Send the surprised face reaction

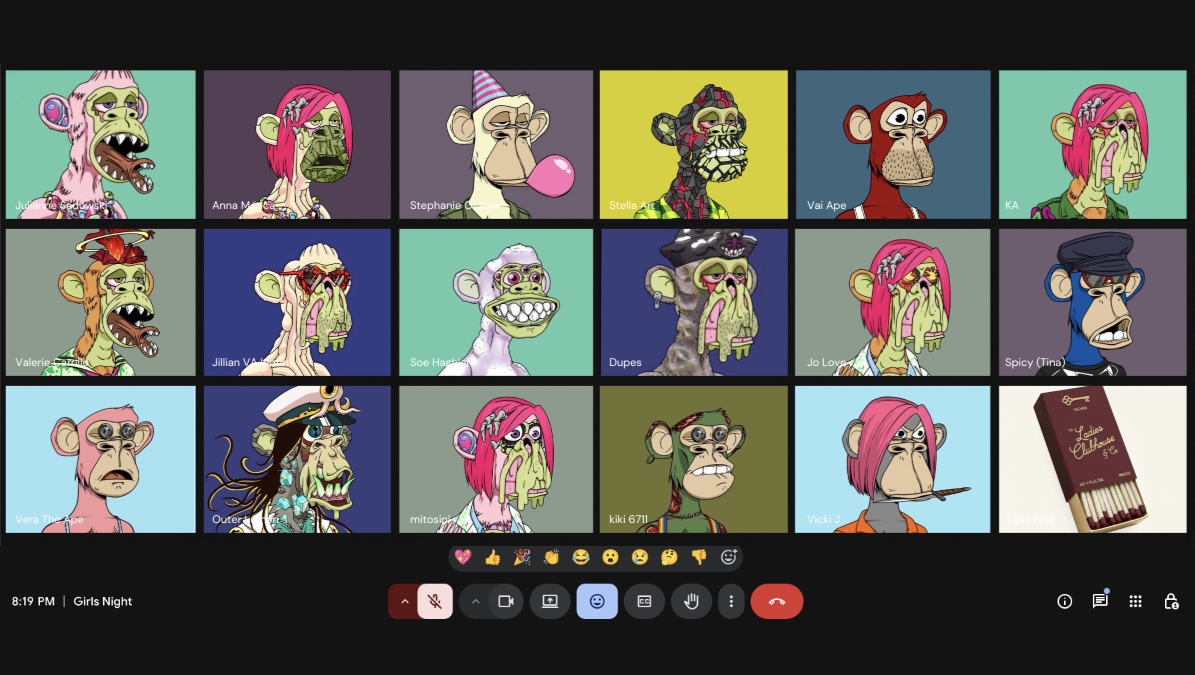[610, 557]
